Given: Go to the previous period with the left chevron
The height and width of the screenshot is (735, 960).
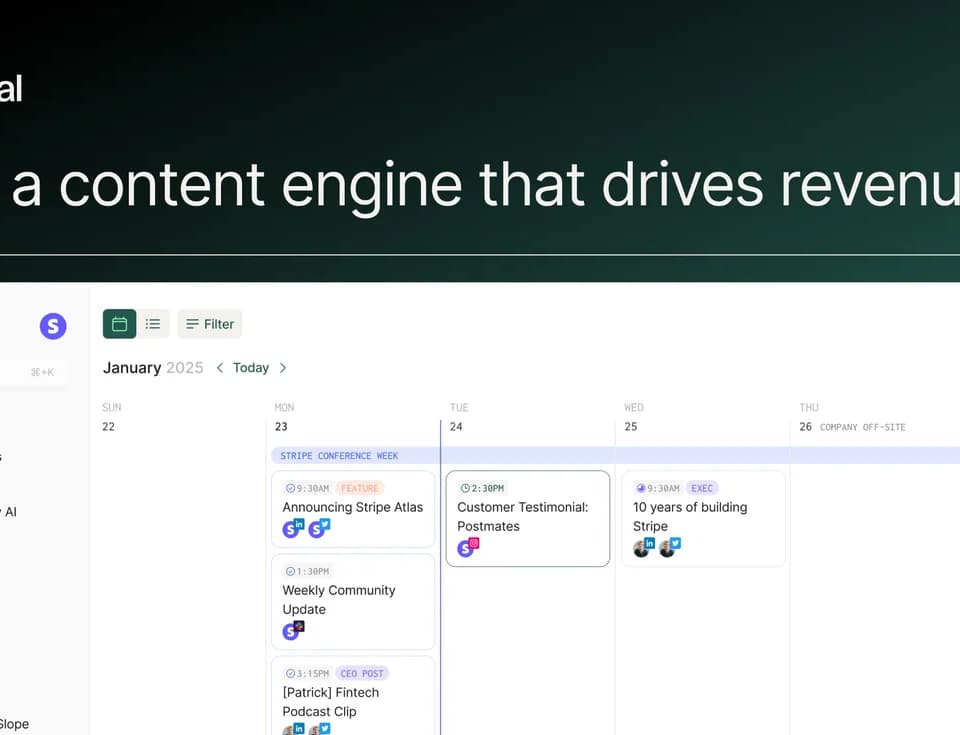Looking at the screenshot, I should click(x=220, y=368).
